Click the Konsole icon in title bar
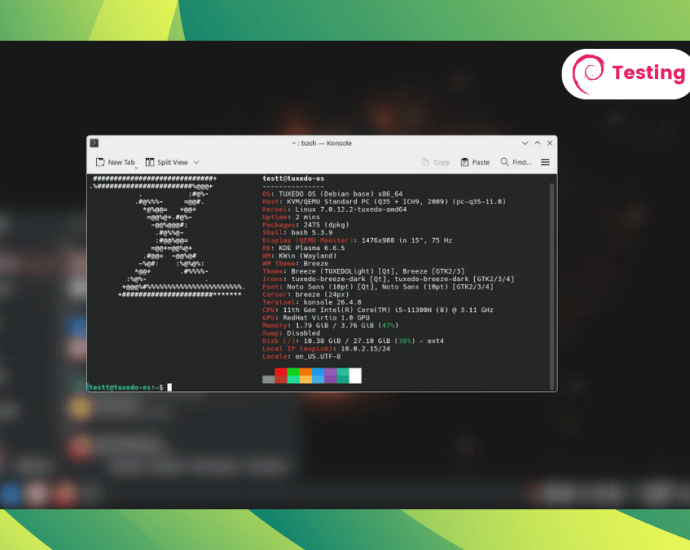The width and height of the screenshot is (690, 550). (94, 143)
